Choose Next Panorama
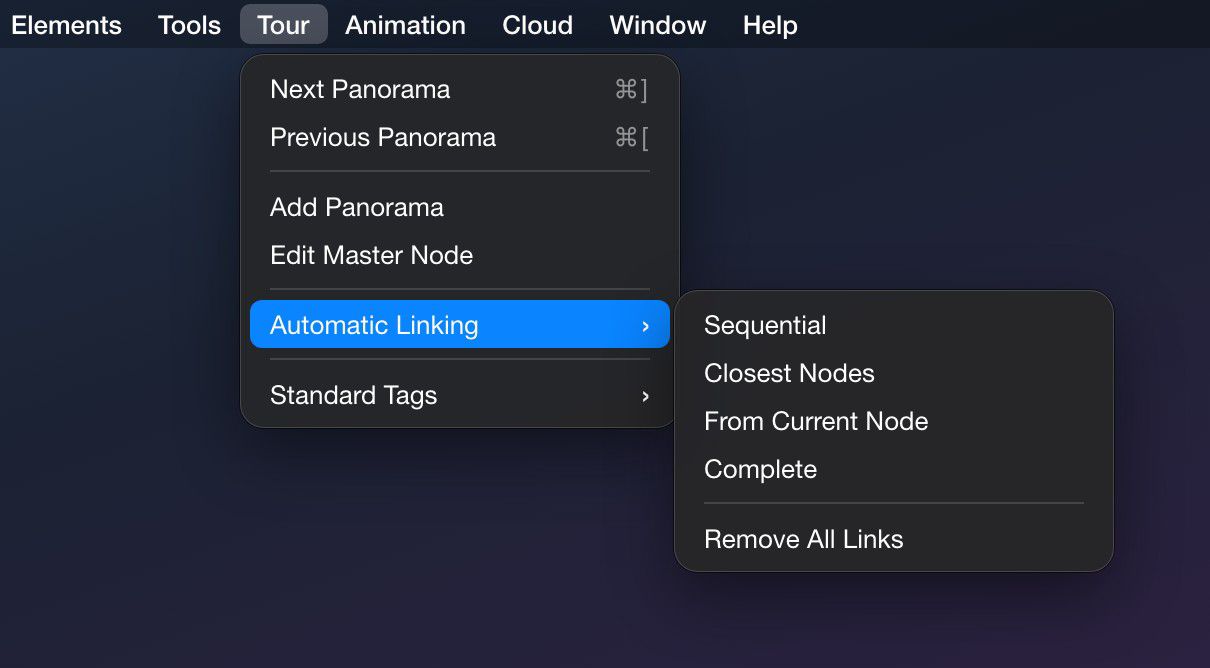1210x668 pixels. 460,90
